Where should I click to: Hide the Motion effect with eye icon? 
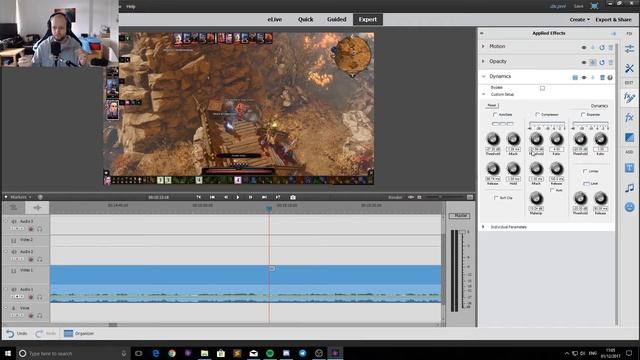[584, 47]
